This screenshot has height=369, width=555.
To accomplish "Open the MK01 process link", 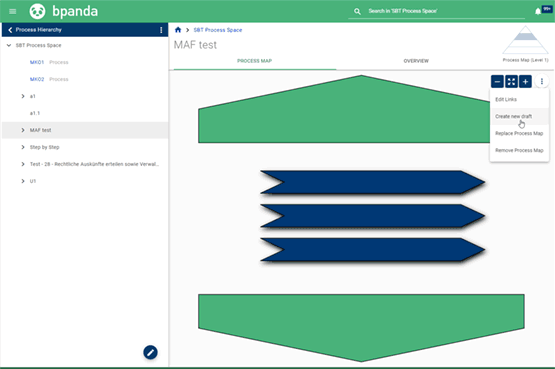I will pyautogui.click(x=37, y=62).
